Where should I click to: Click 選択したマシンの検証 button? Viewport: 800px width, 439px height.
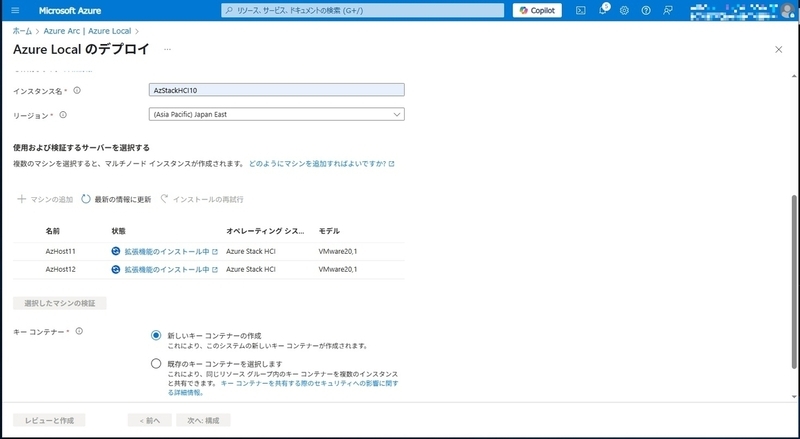[x=60, y=303]
